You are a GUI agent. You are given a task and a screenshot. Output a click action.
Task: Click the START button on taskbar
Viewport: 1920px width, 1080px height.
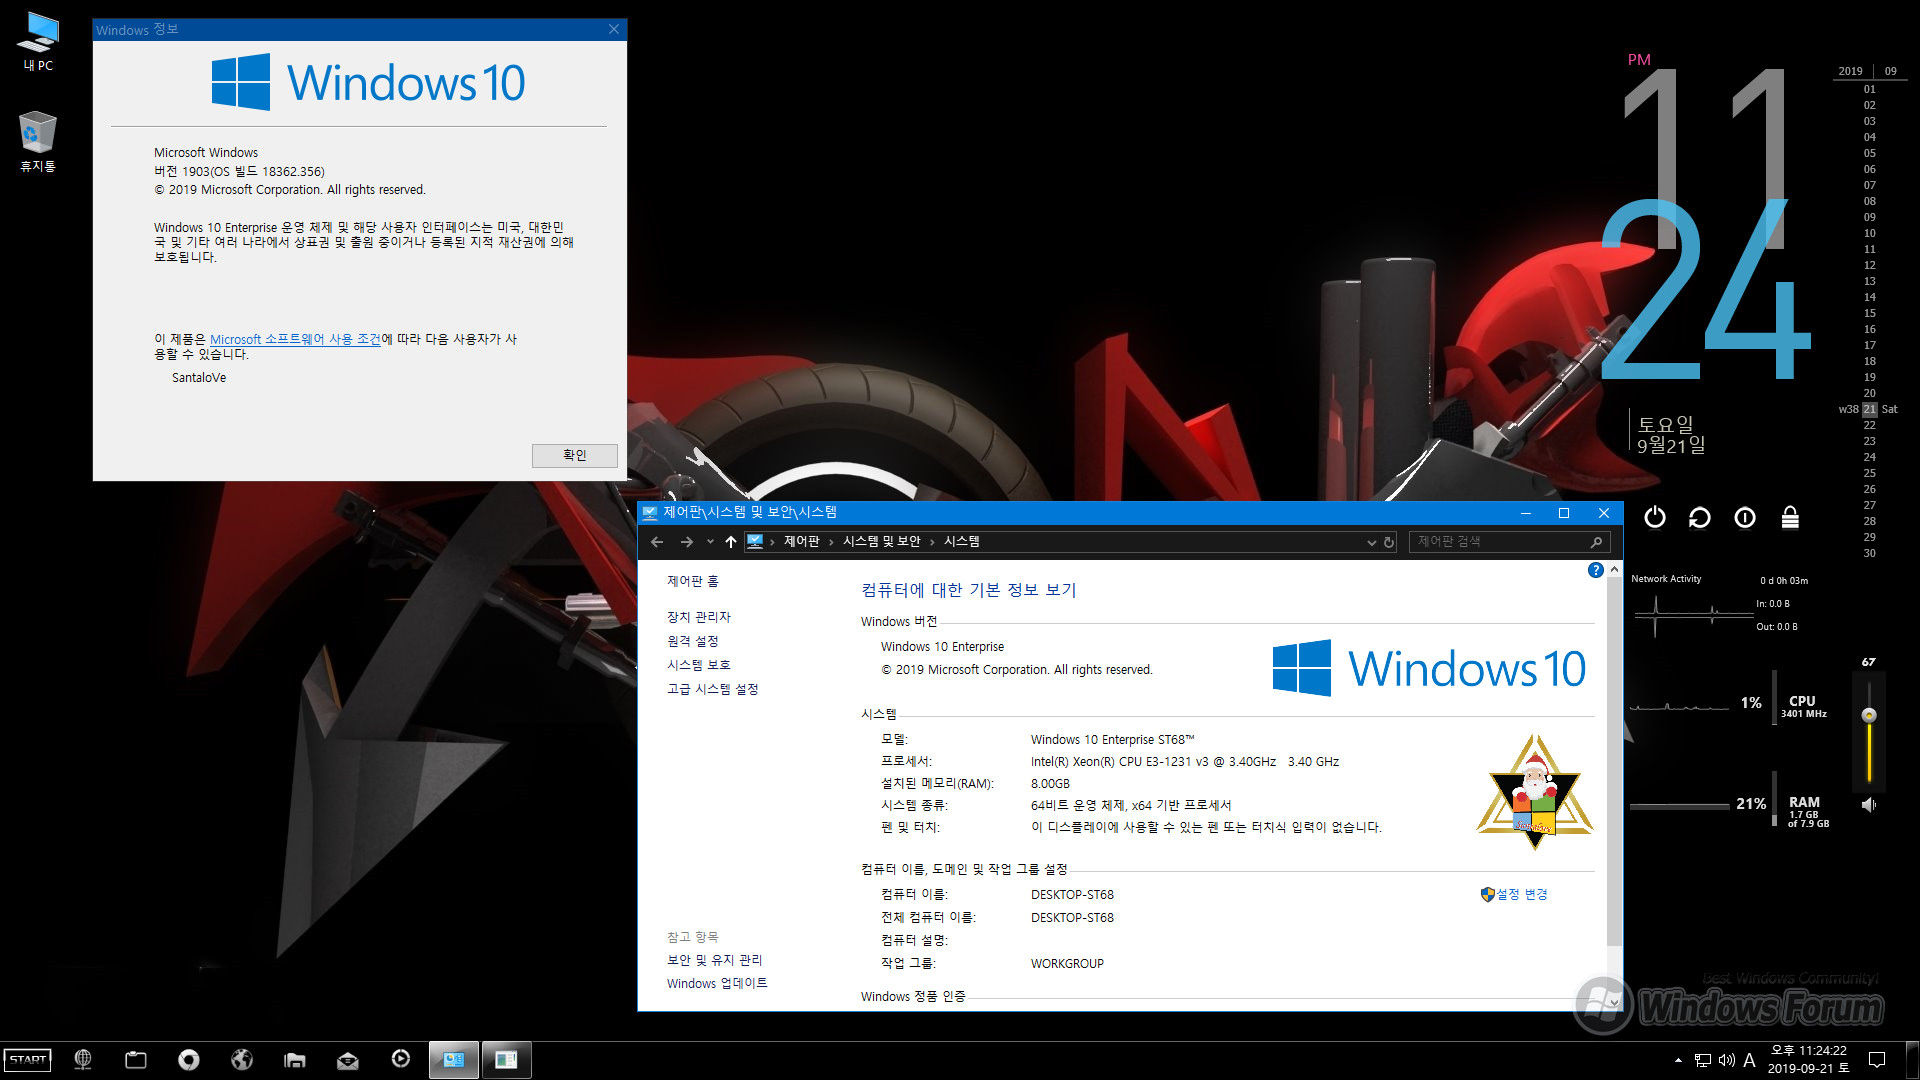[x=28, y=1060]
